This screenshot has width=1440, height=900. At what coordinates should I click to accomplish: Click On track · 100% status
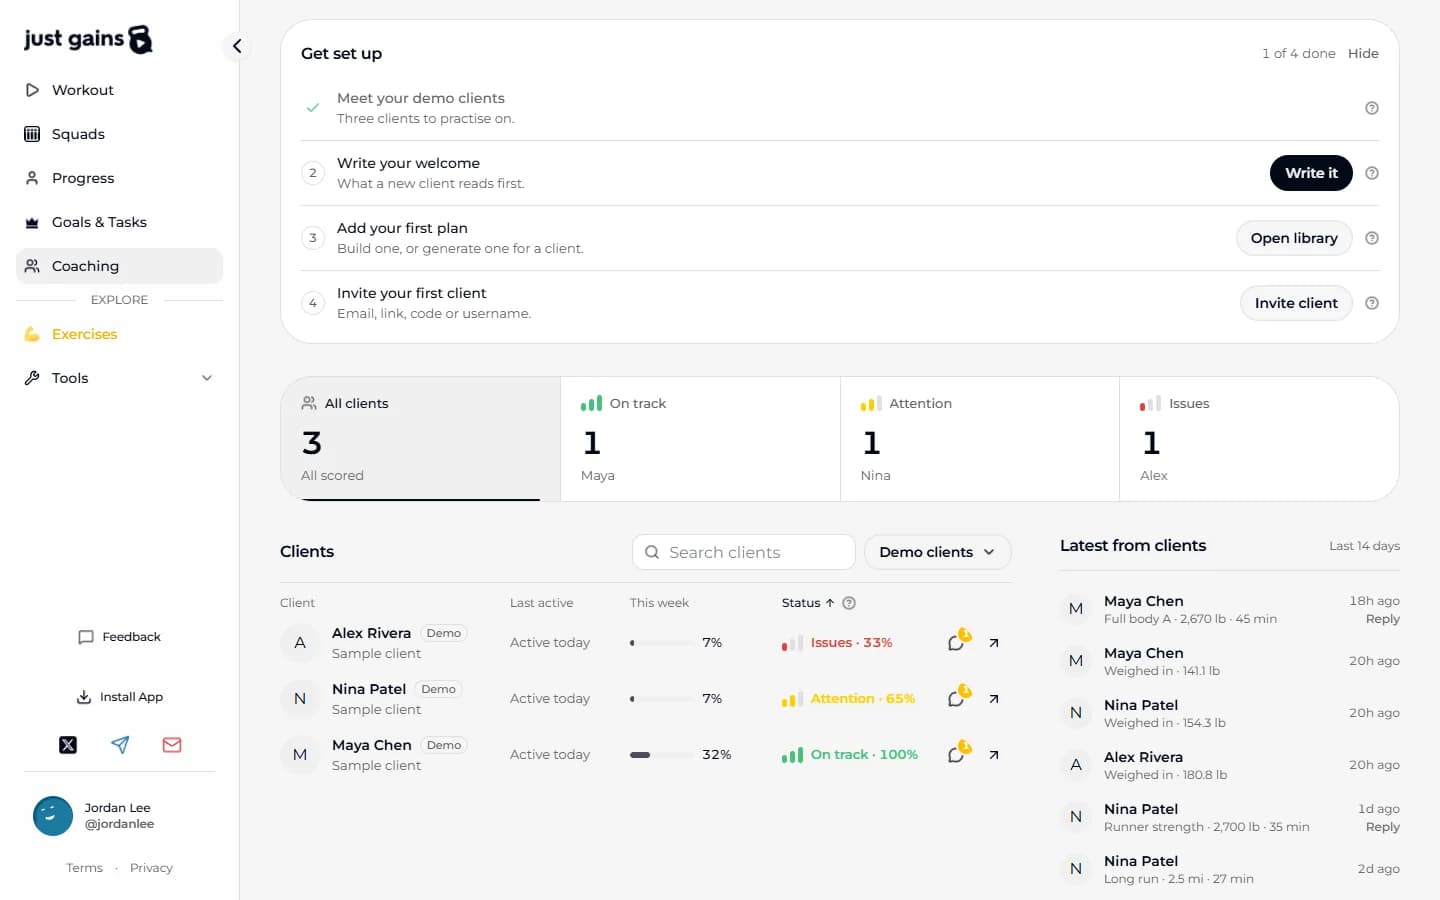pos(850,755)
